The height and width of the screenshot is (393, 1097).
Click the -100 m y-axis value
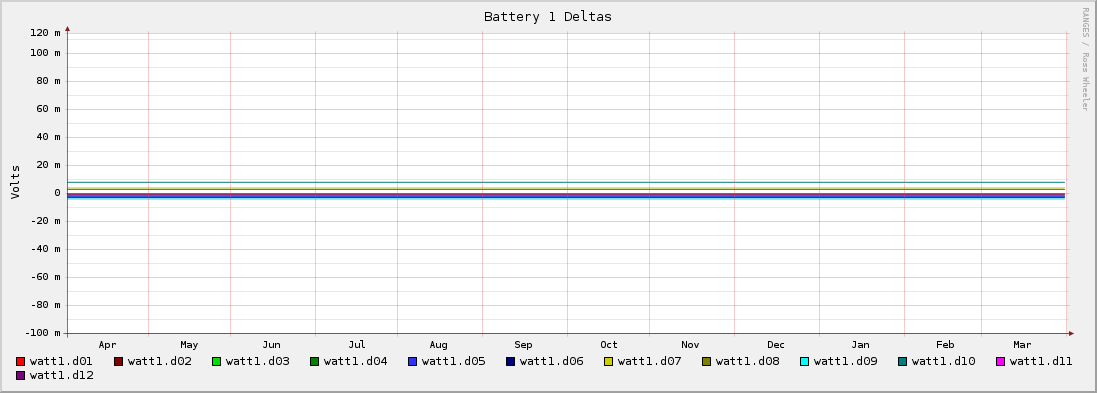(x=43, y=333)
